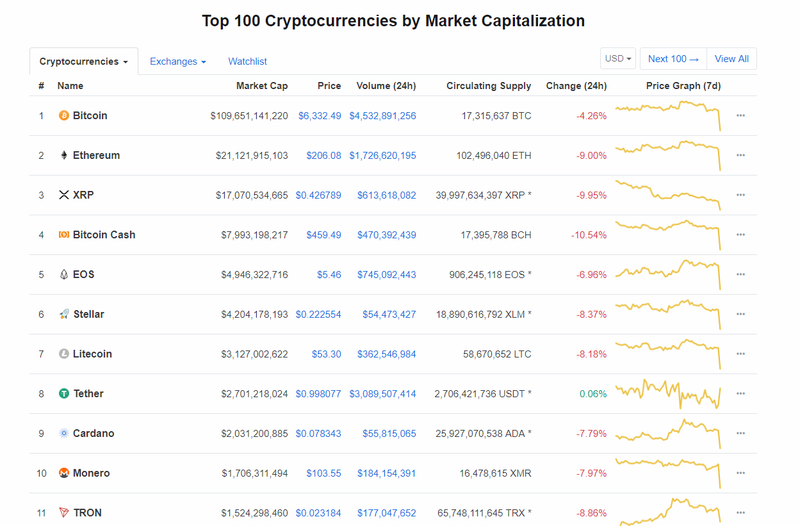Click the Bitcoin coin logo icon
Screen dimensions: 800x526
click(x=64, y=116)
